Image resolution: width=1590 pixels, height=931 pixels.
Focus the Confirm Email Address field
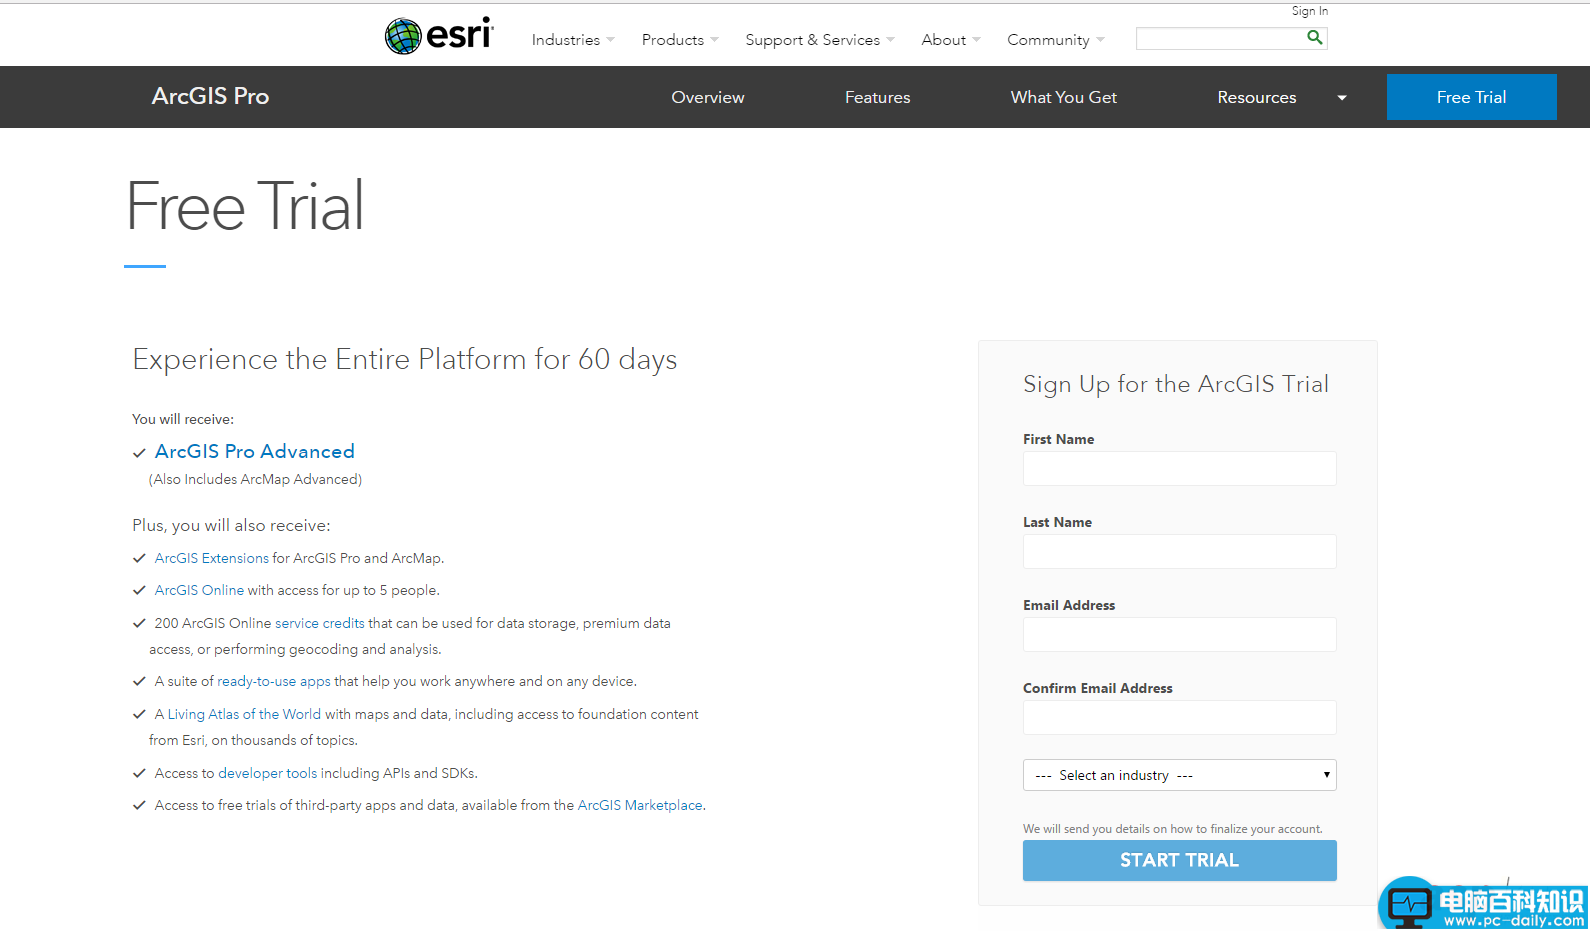(1180, 717)
